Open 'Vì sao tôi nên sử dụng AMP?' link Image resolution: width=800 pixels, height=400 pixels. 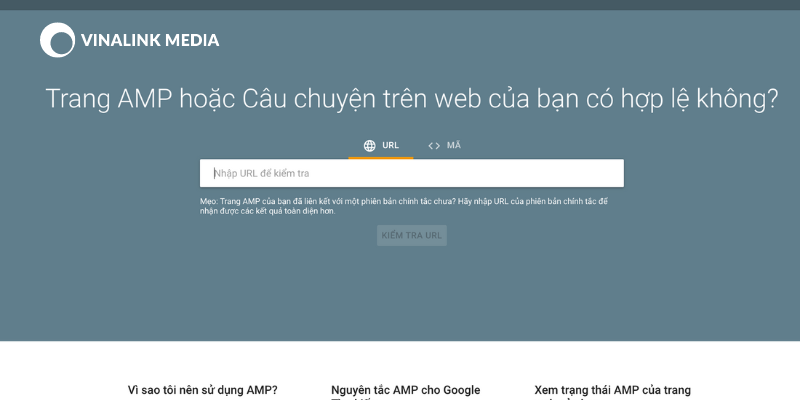click(203, 390)
